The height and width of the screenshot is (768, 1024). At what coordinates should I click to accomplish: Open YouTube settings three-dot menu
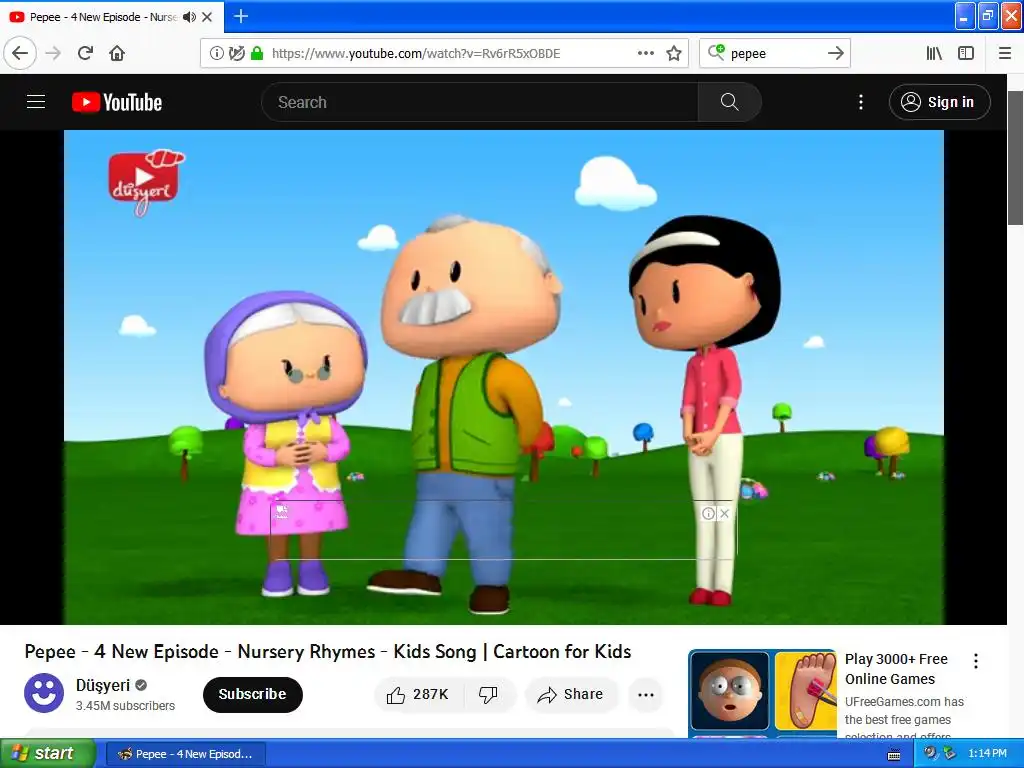861,102
